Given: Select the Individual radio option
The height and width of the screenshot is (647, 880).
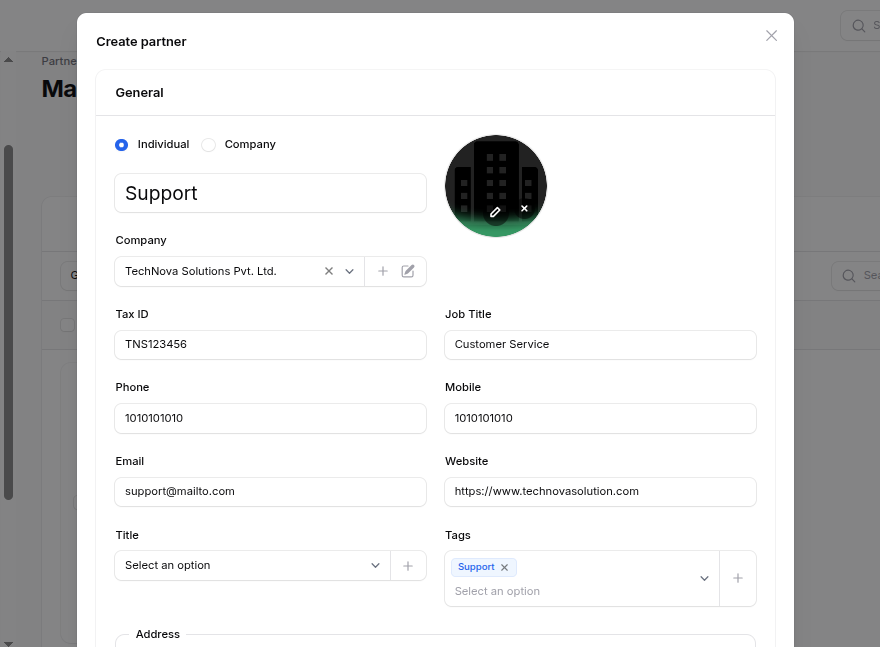Looking at the screenshot, I should [121, 145].
